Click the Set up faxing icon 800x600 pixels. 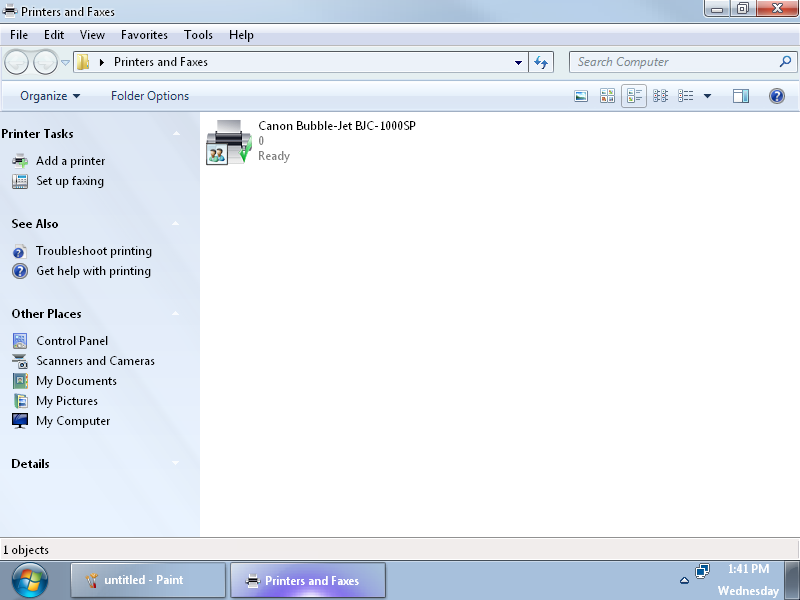pos(20,181)
